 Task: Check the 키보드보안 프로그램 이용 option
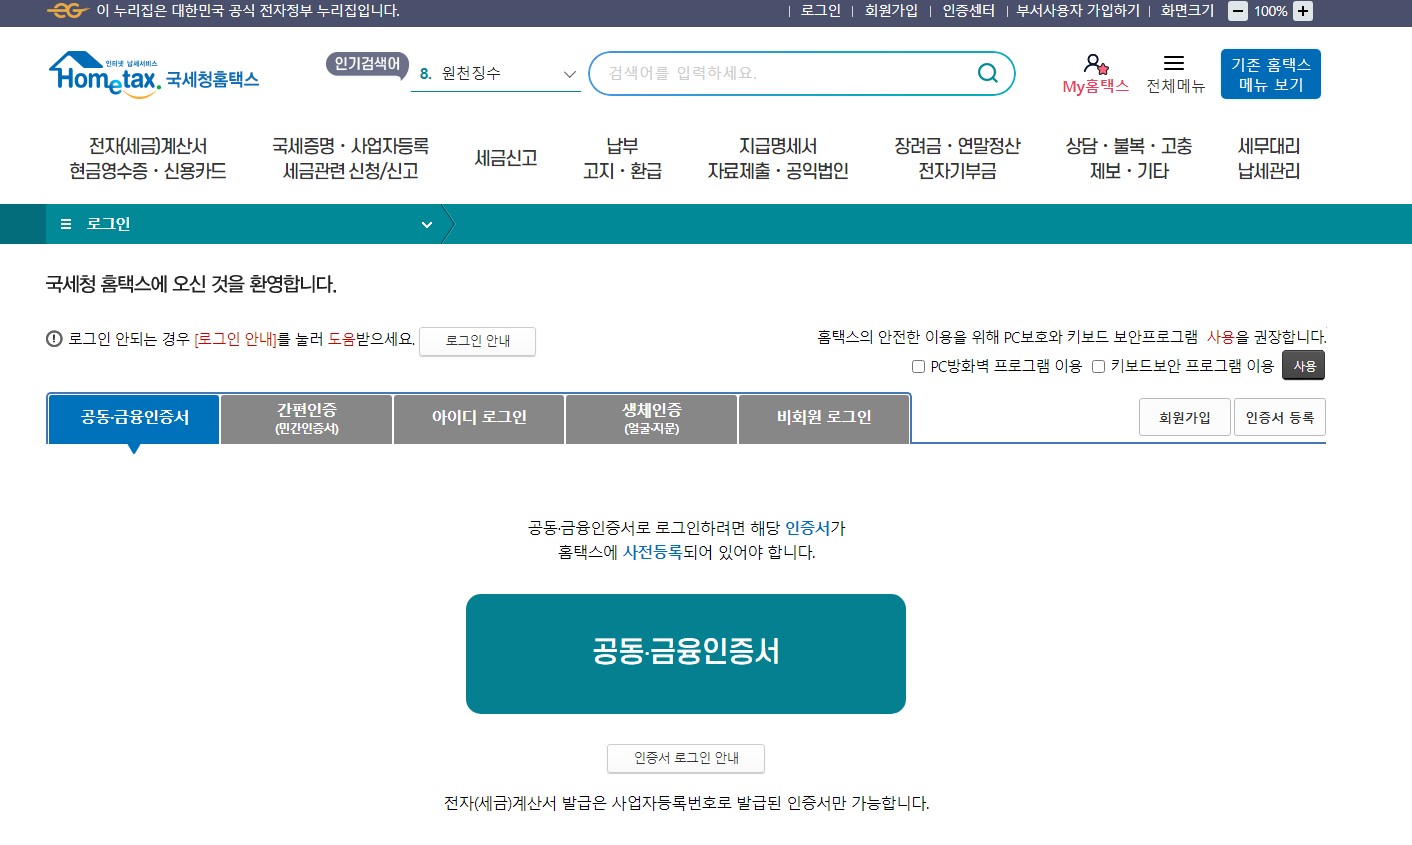tap(1097, 366)
